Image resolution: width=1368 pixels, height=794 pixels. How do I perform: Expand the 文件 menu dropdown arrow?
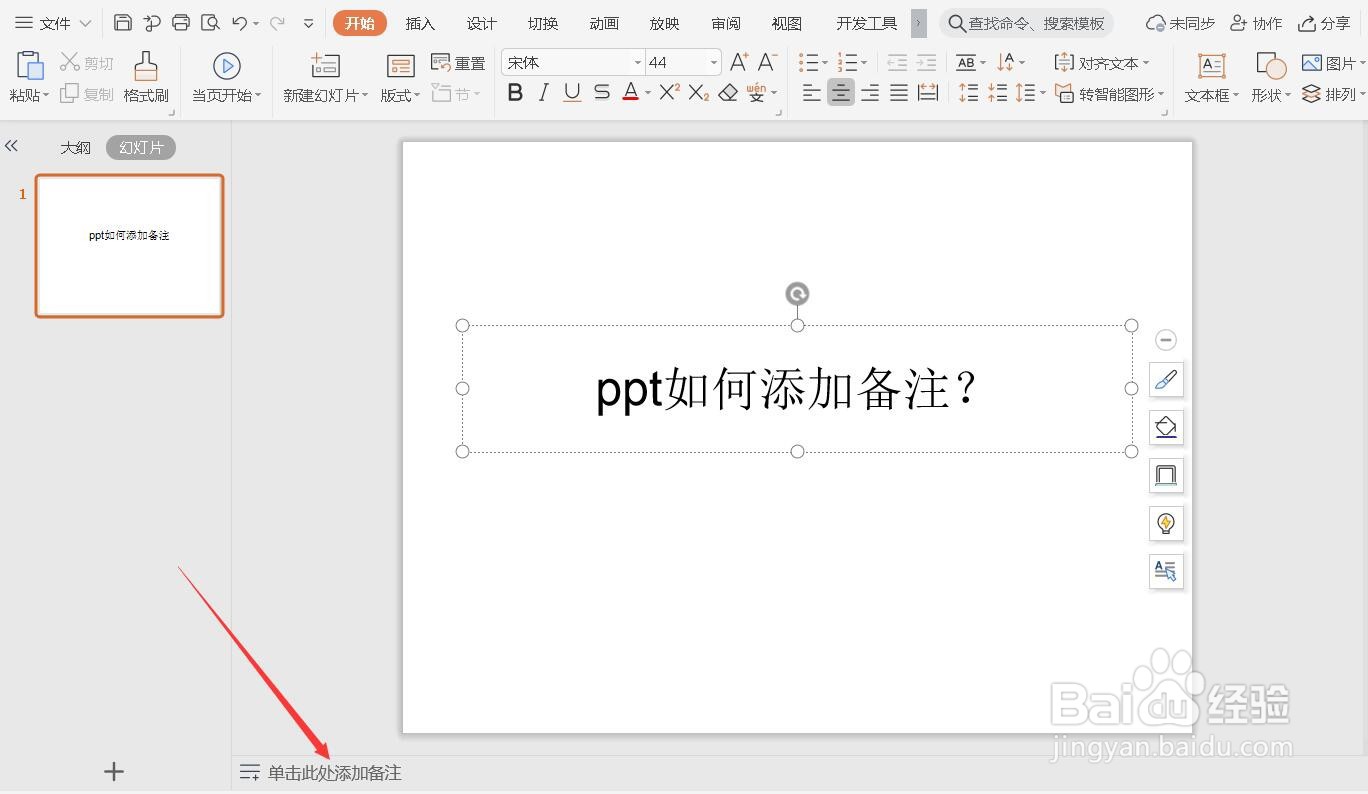[x=85, y=22]
